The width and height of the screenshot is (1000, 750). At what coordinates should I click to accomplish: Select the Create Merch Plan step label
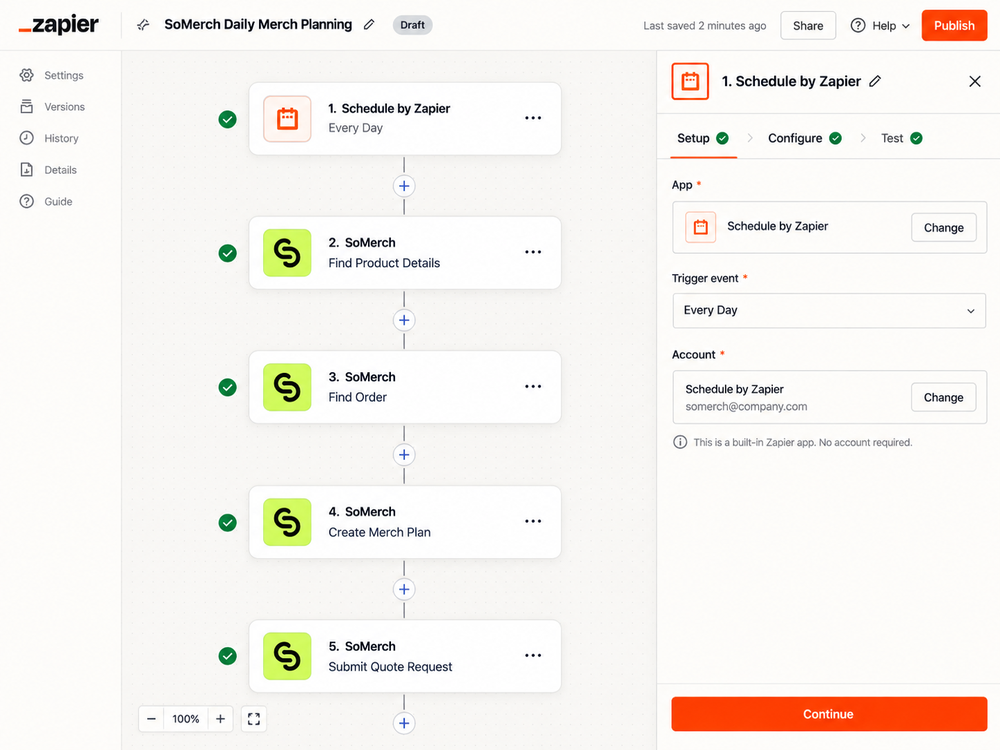click(x=379, y=533)
